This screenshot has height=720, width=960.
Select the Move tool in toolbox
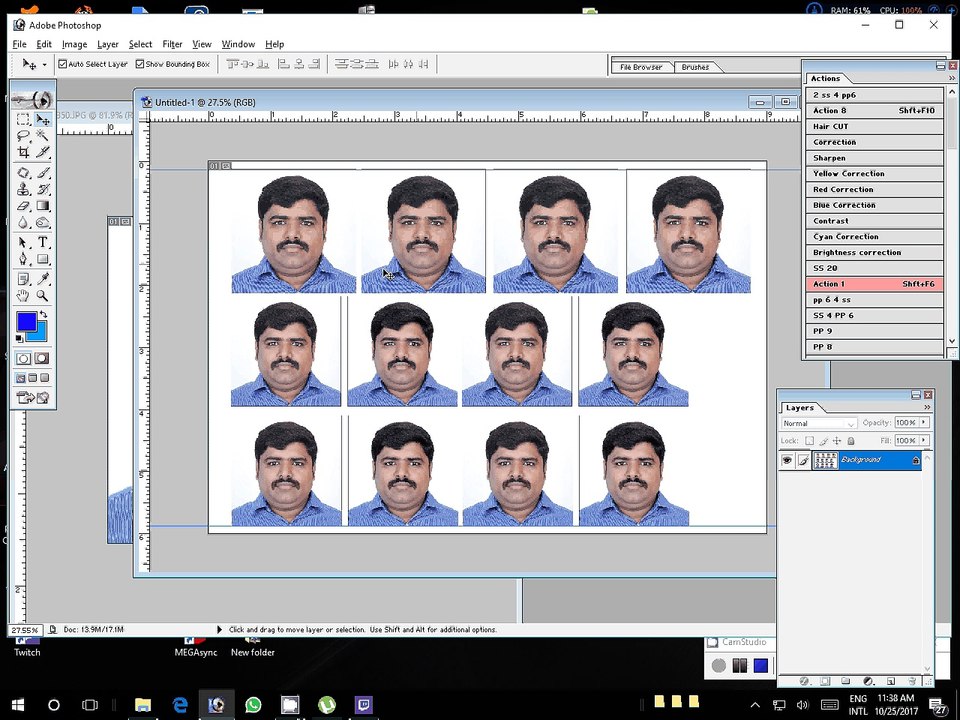(x=42, y=119)
